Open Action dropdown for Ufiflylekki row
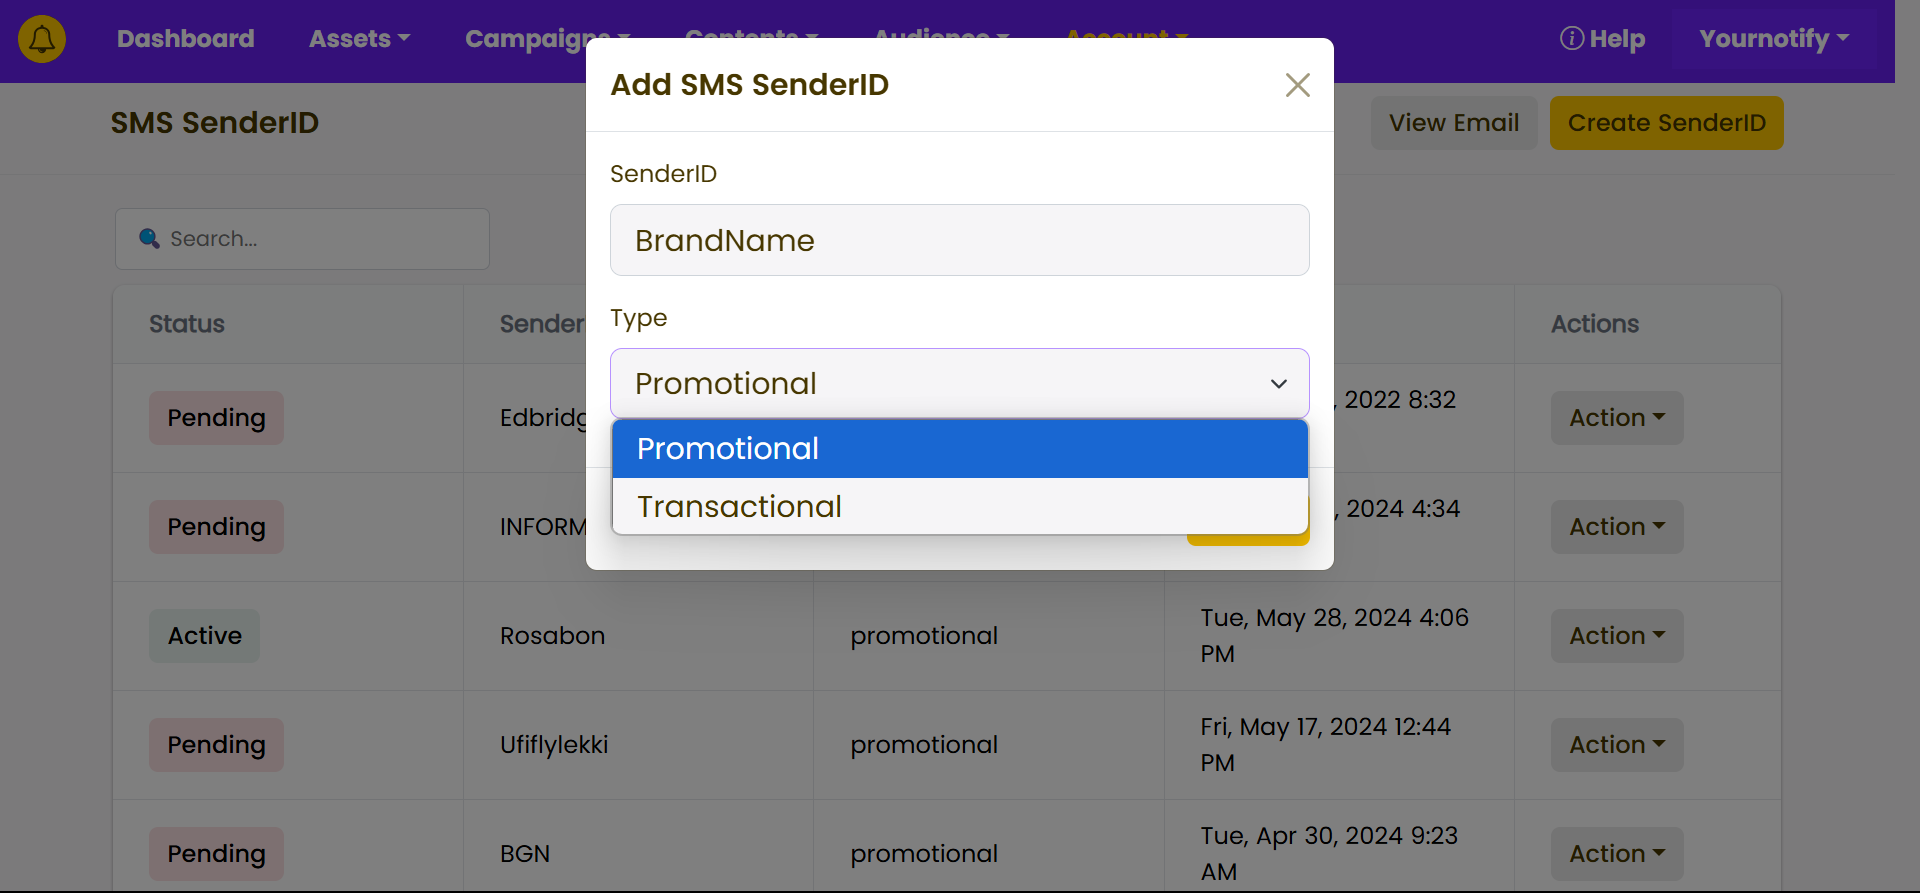The image size is (1920, 893). point(1617,745)
